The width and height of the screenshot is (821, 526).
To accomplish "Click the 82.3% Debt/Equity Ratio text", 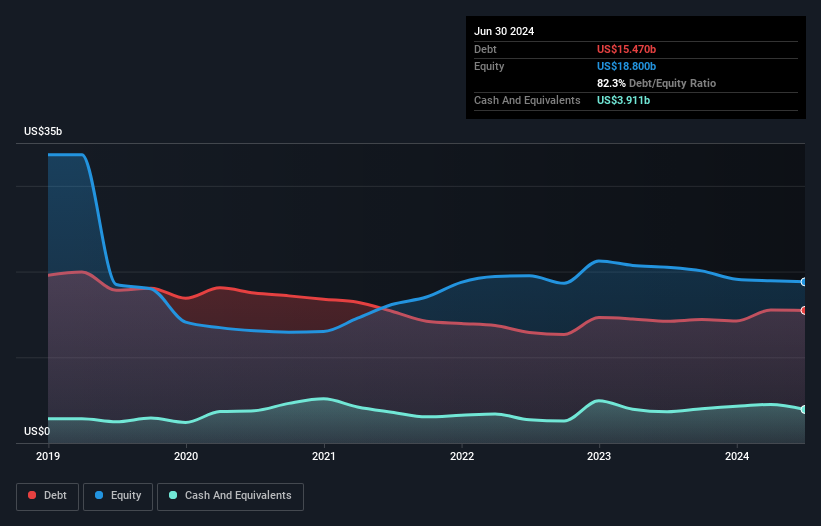I will point(656,83).
